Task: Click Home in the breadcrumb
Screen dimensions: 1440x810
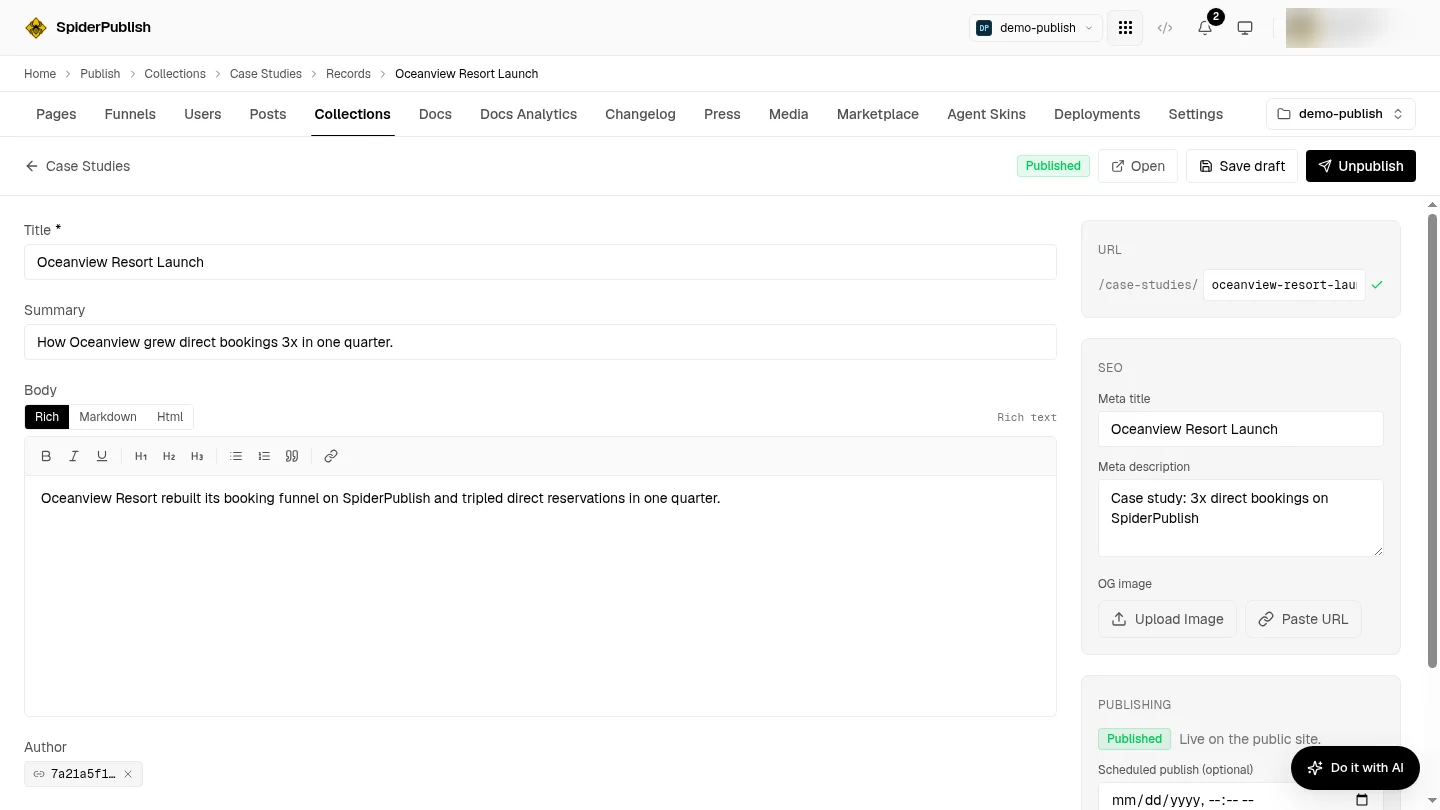Action: 40,74
